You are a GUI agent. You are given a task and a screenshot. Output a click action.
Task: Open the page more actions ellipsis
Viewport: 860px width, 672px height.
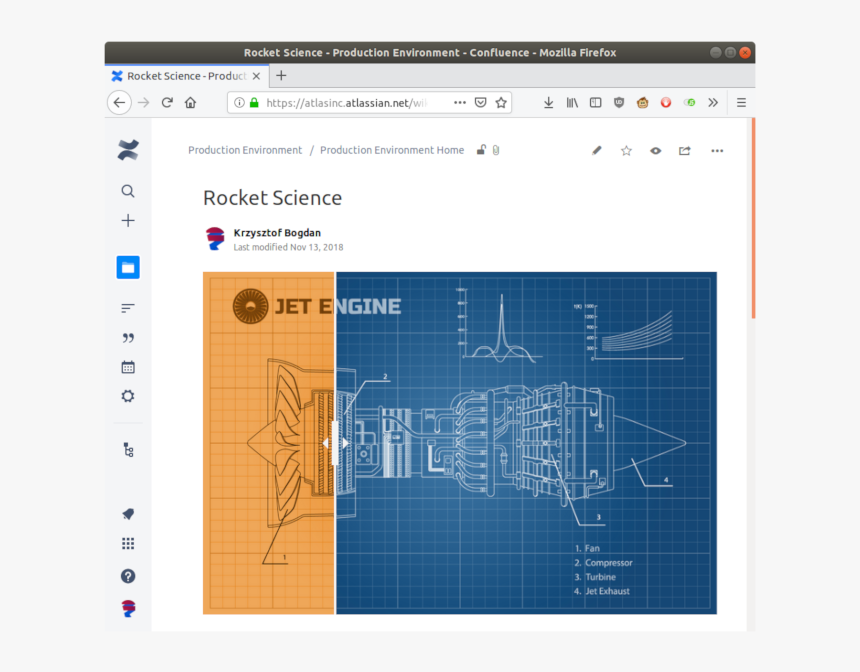pos(717,150)
